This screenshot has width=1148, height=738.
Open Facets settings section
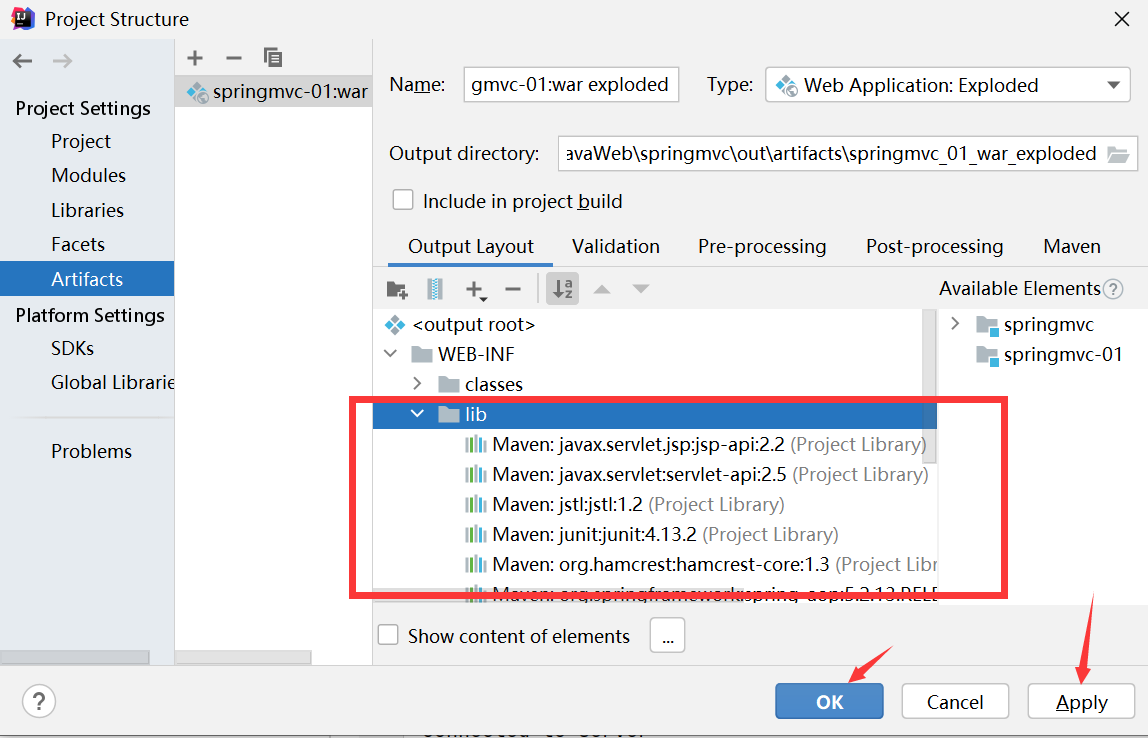point(78,245)
